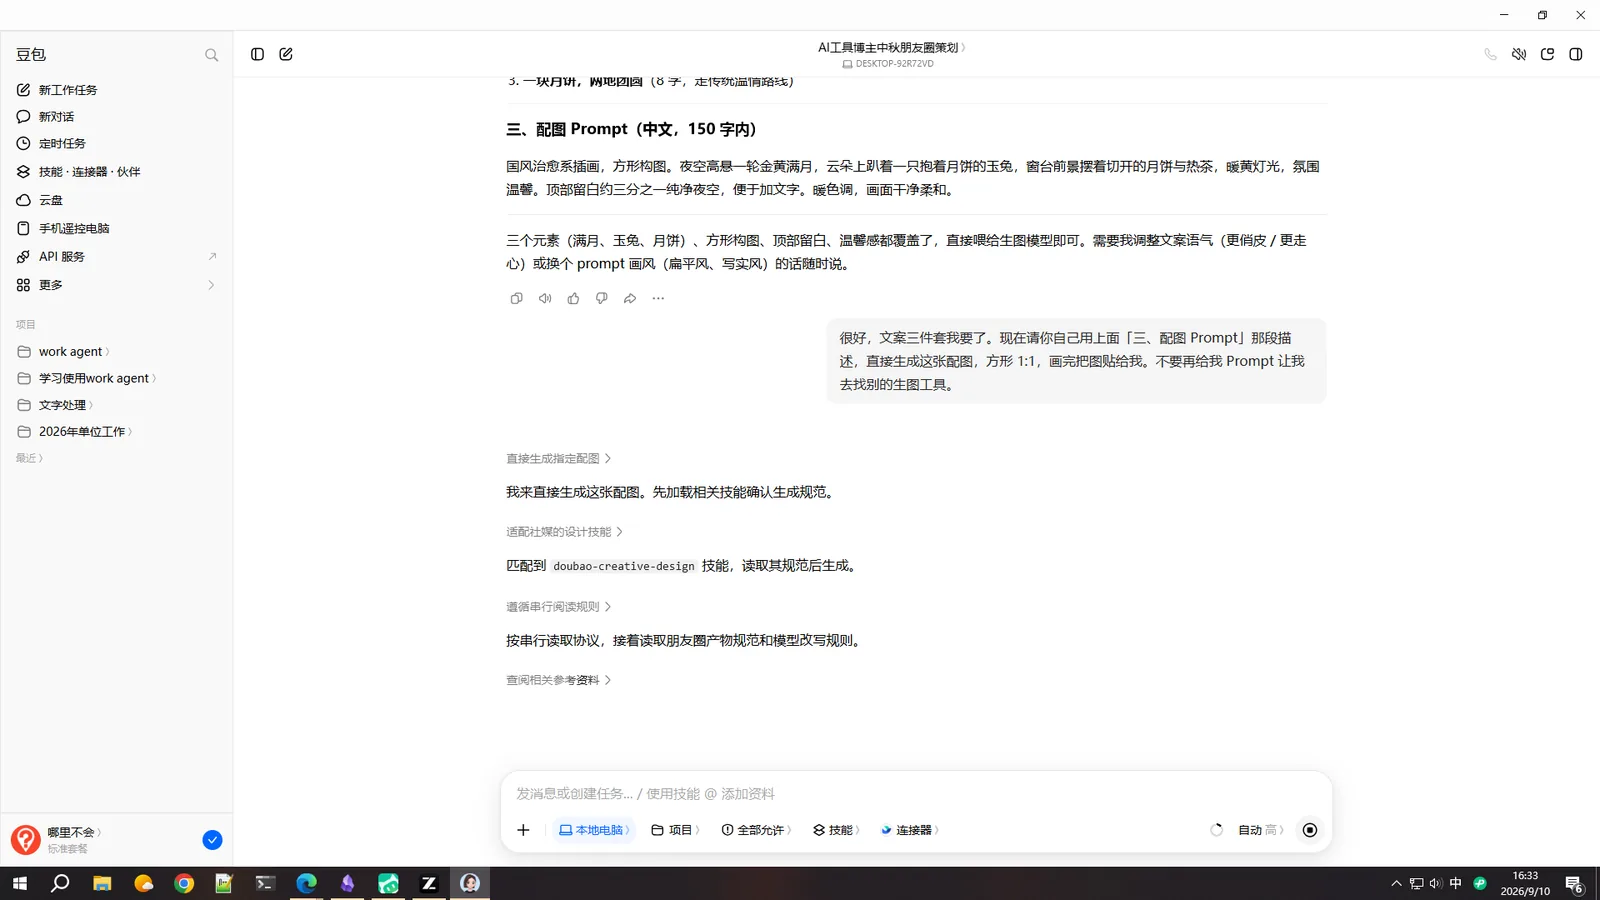
Task: Open more options ellipsis under reply
Action: (x=658, y=298)
